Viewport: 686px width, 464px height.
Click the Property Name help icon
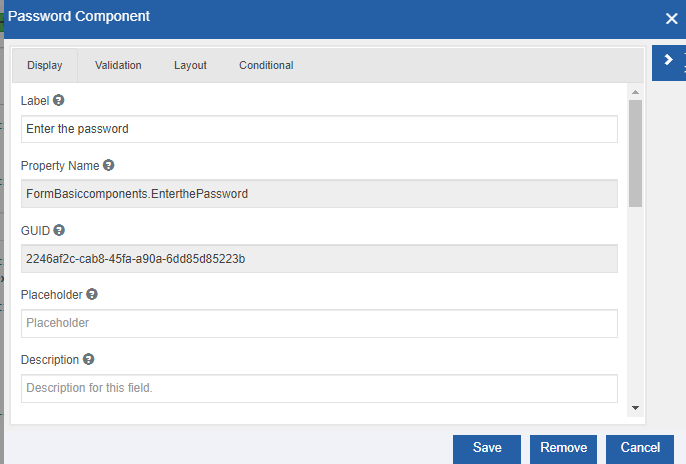108,165
